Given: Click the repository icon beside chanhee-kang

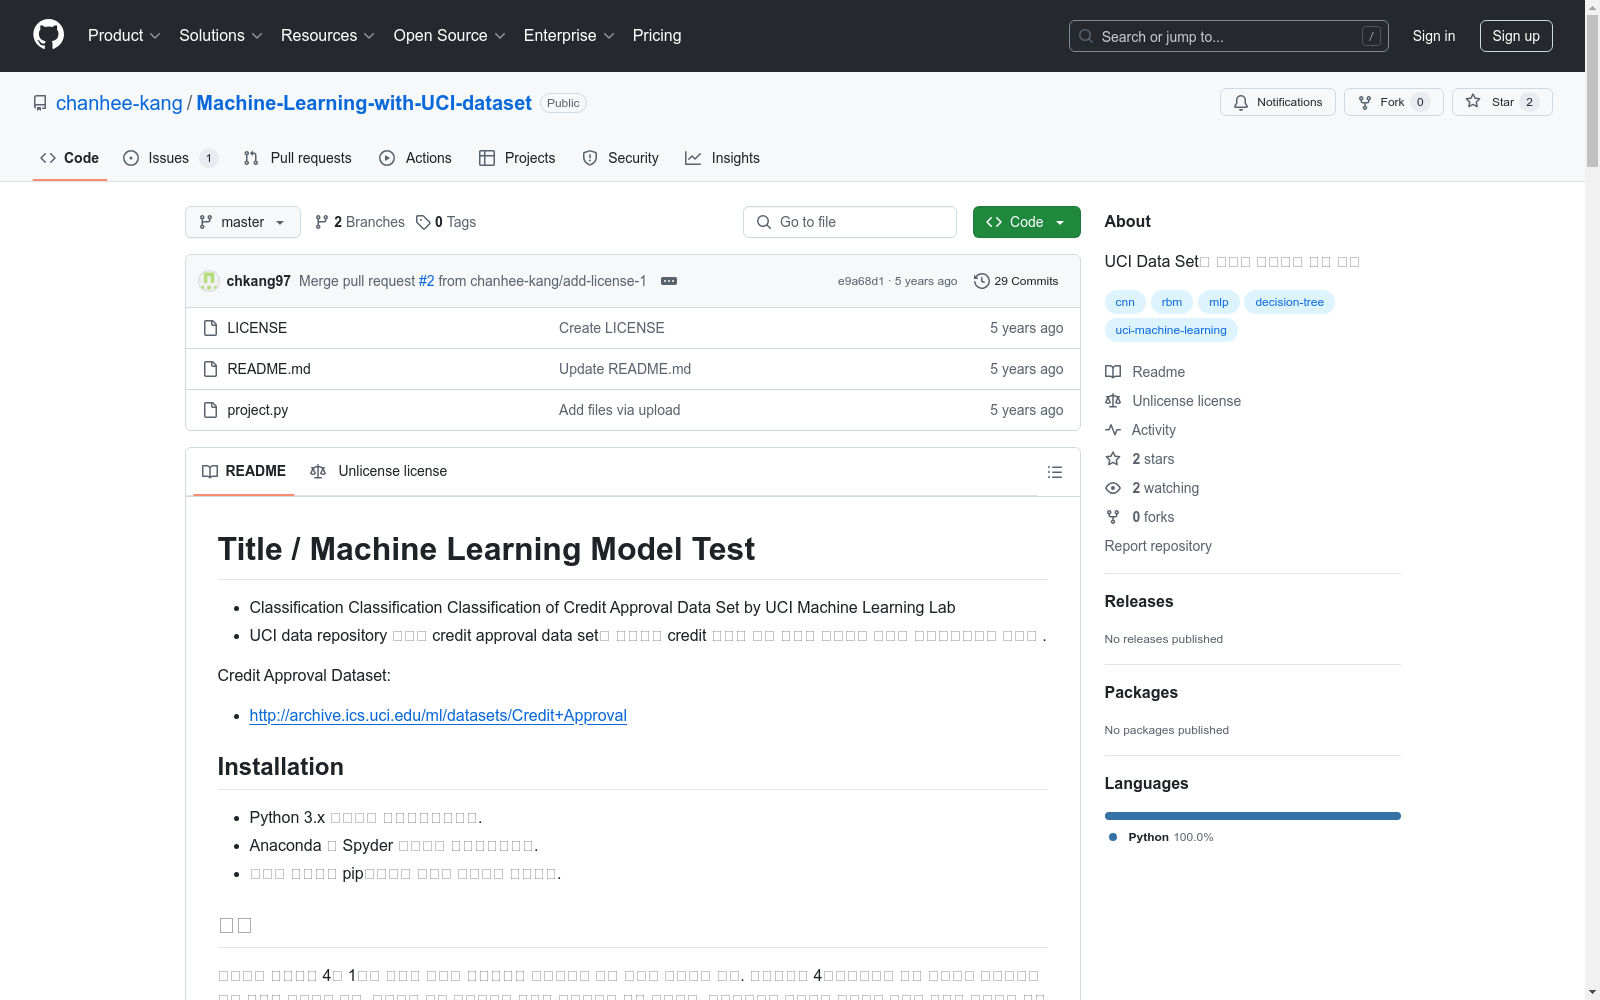Looking at the screenshot, I should [x=40, y=103].
